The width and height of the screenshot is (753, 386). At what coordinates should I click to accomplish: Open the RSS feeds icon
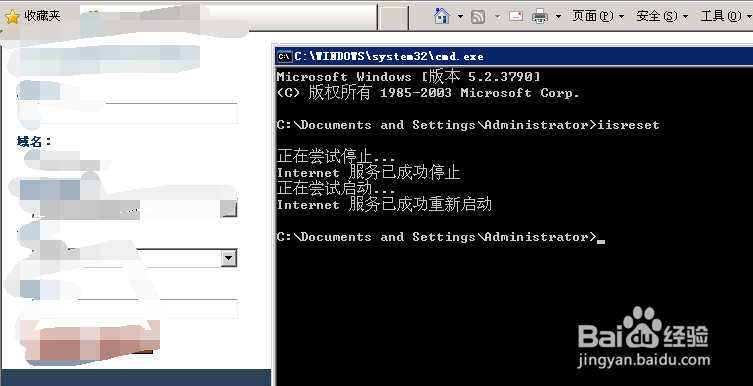(x=478, y=17)
